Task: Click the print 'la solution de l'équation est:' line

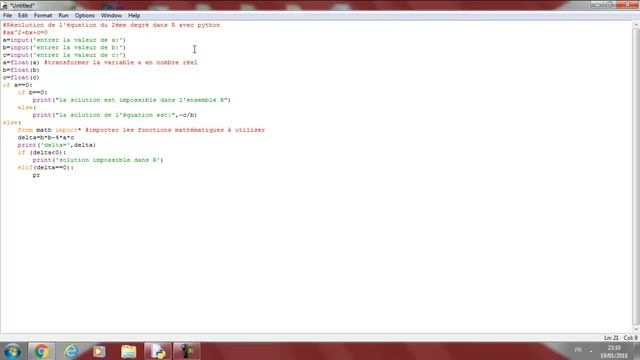Action: click(x=115, y=115)
